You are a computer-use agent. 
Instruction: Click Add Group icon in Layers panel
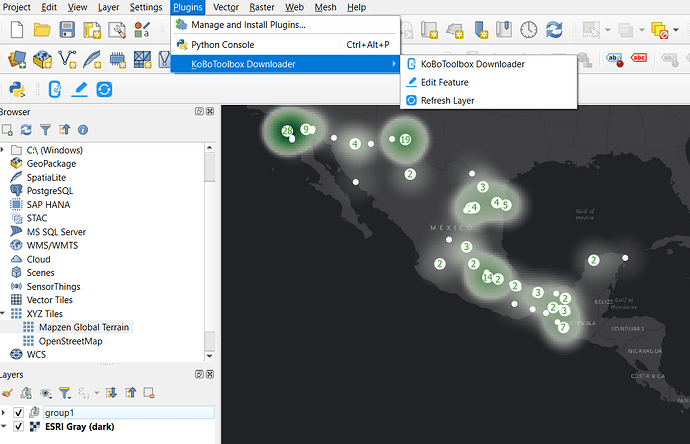(26, 393)
